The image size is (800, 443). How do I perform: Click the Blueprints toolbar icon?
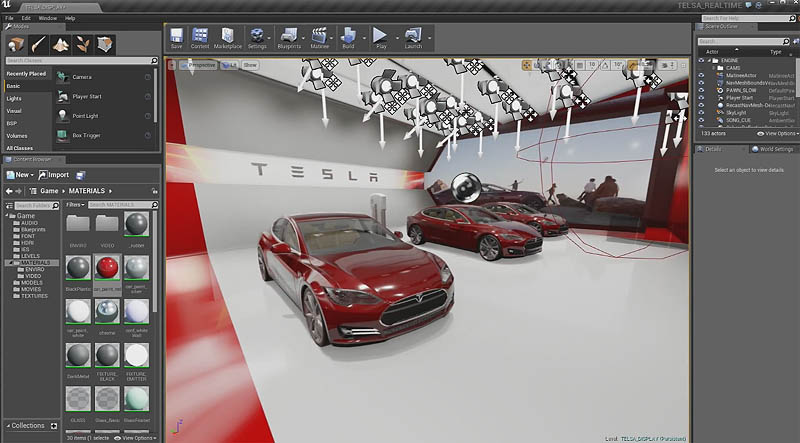coord(289,38)
